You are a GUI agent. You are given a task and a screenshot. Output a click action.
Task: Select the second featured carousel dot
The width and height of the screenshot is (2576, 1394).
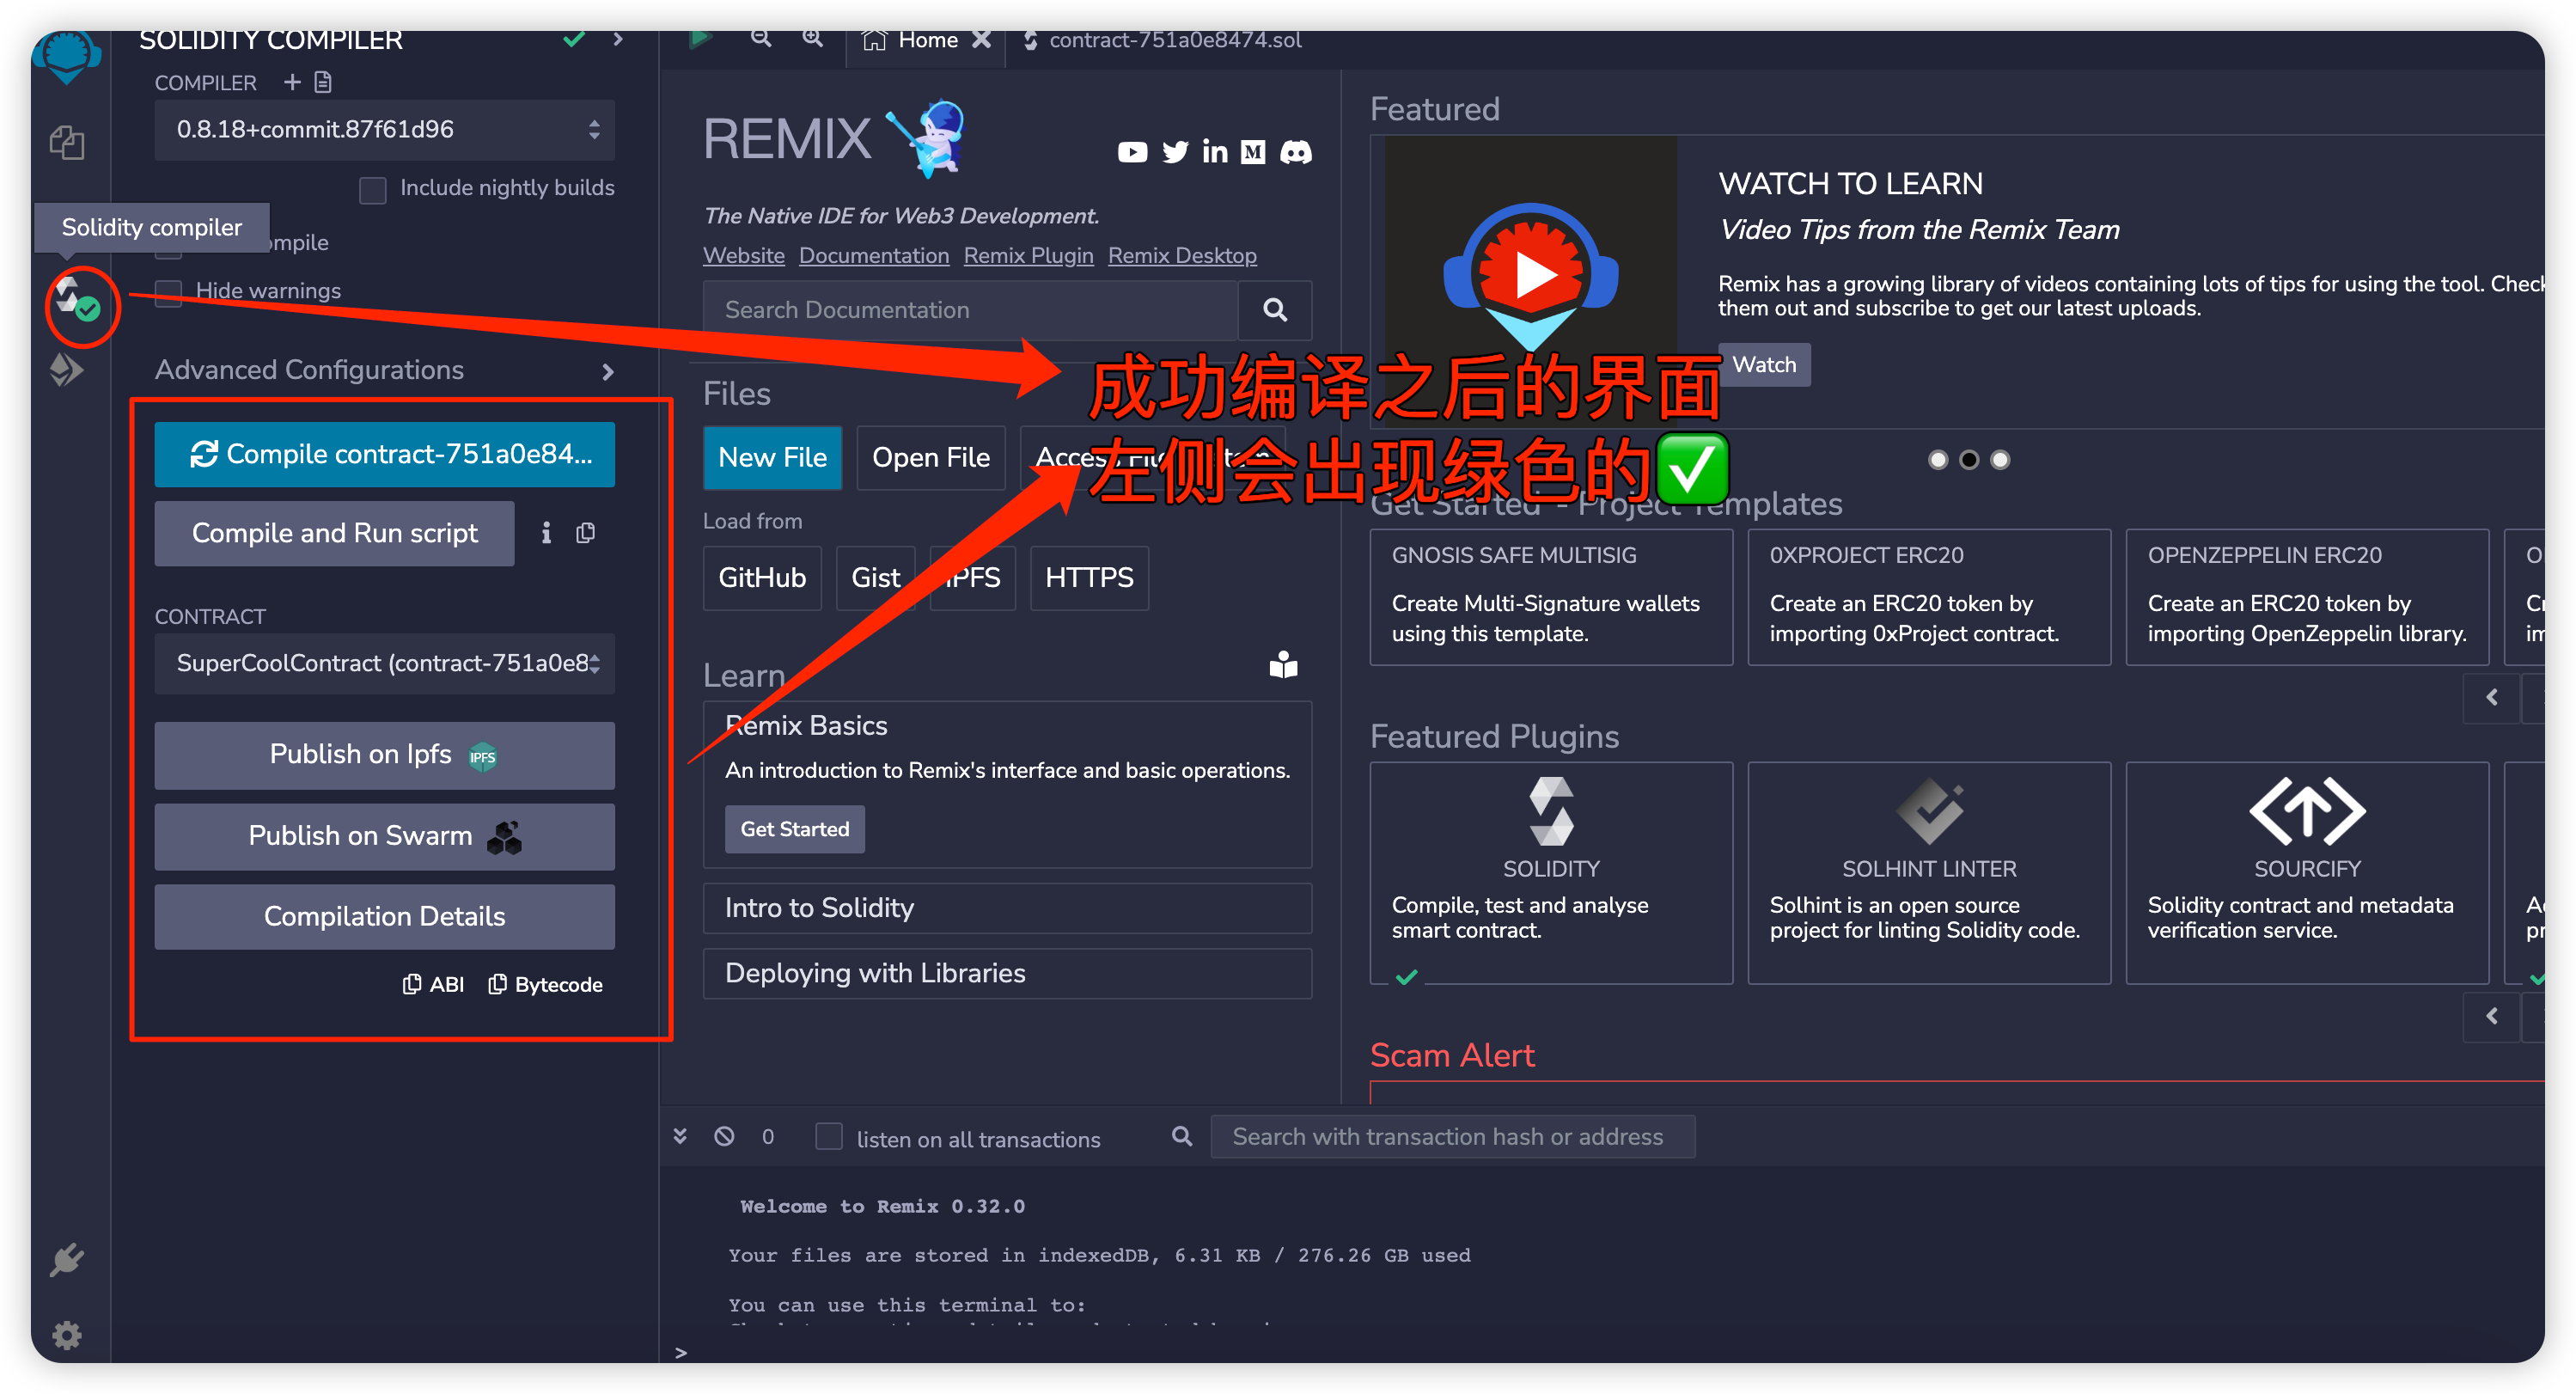point(1969,460)
